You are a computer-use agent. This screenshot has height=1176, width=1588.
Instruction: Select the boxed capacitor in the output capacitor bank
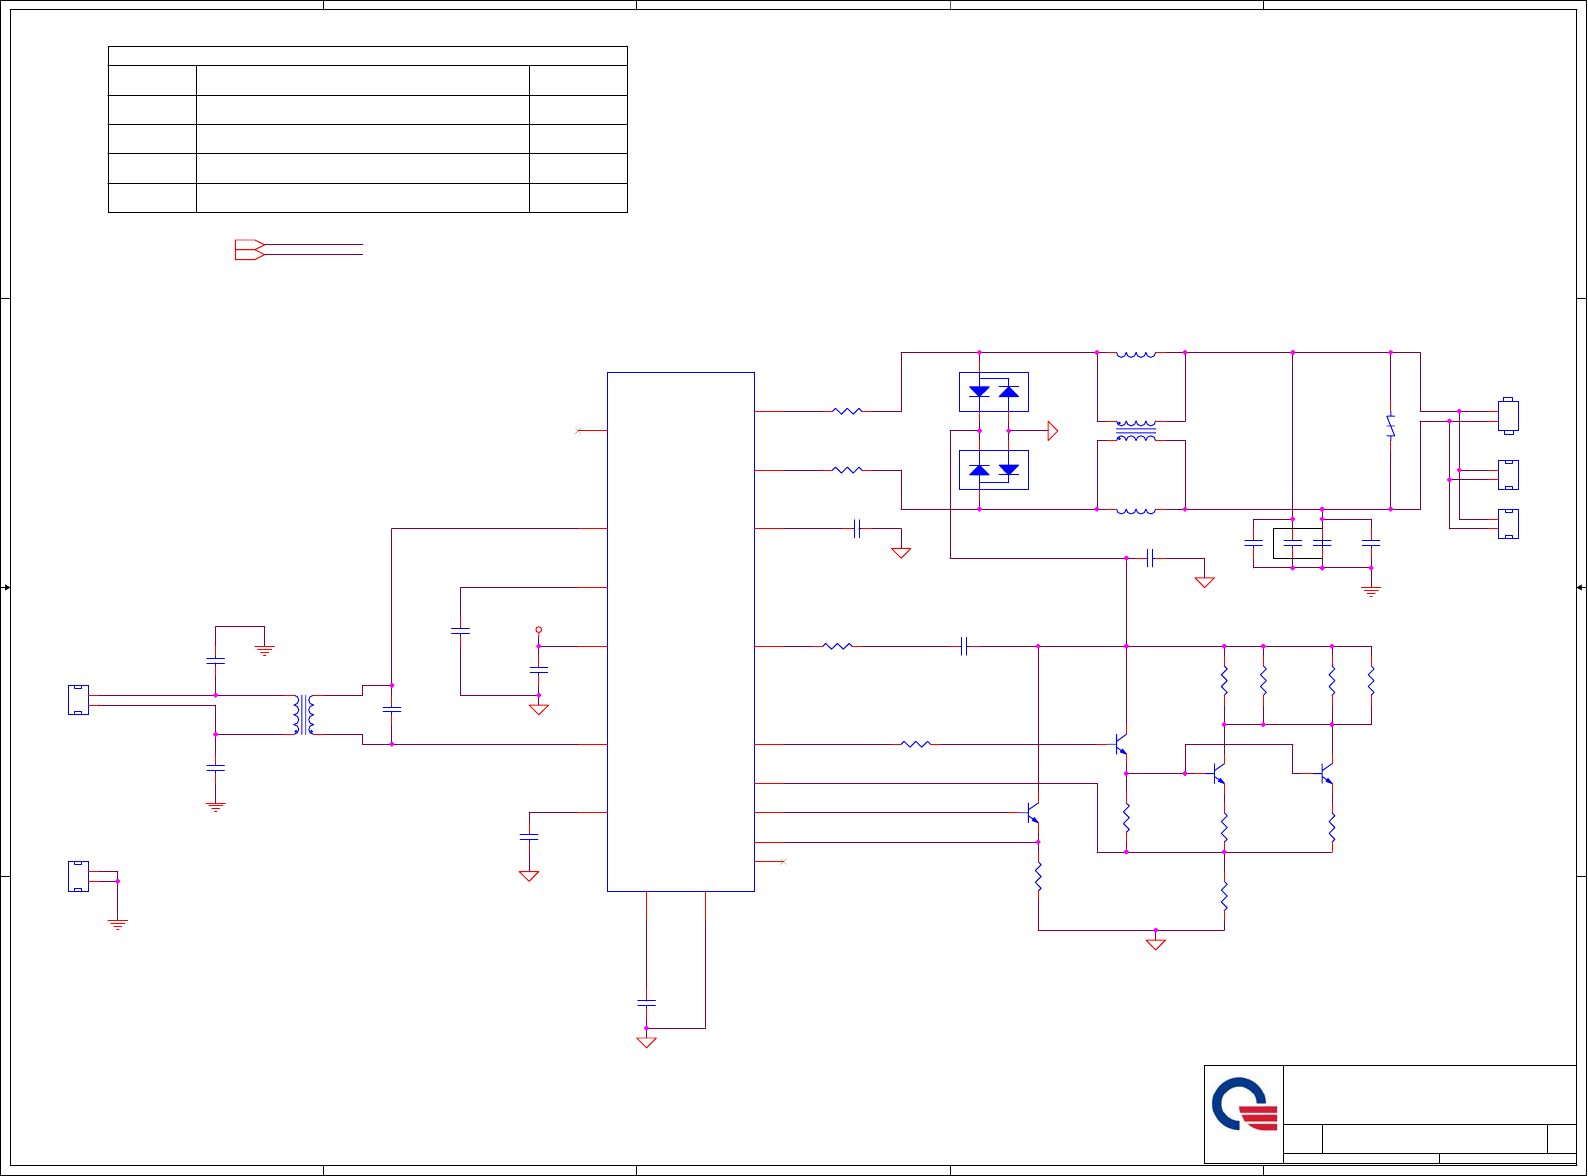pyautogui.click(x=1292, y=544)
